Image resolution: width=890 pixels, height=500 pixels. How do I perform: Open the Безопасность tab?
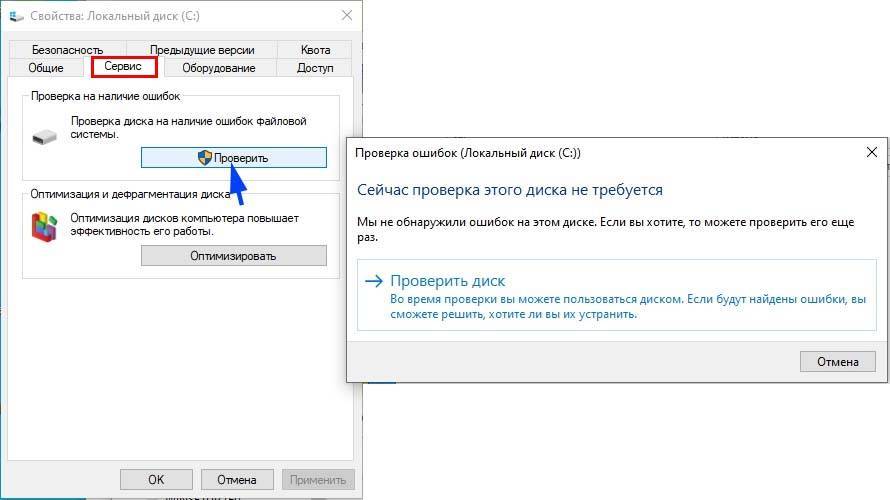click(x=68, y=49)
